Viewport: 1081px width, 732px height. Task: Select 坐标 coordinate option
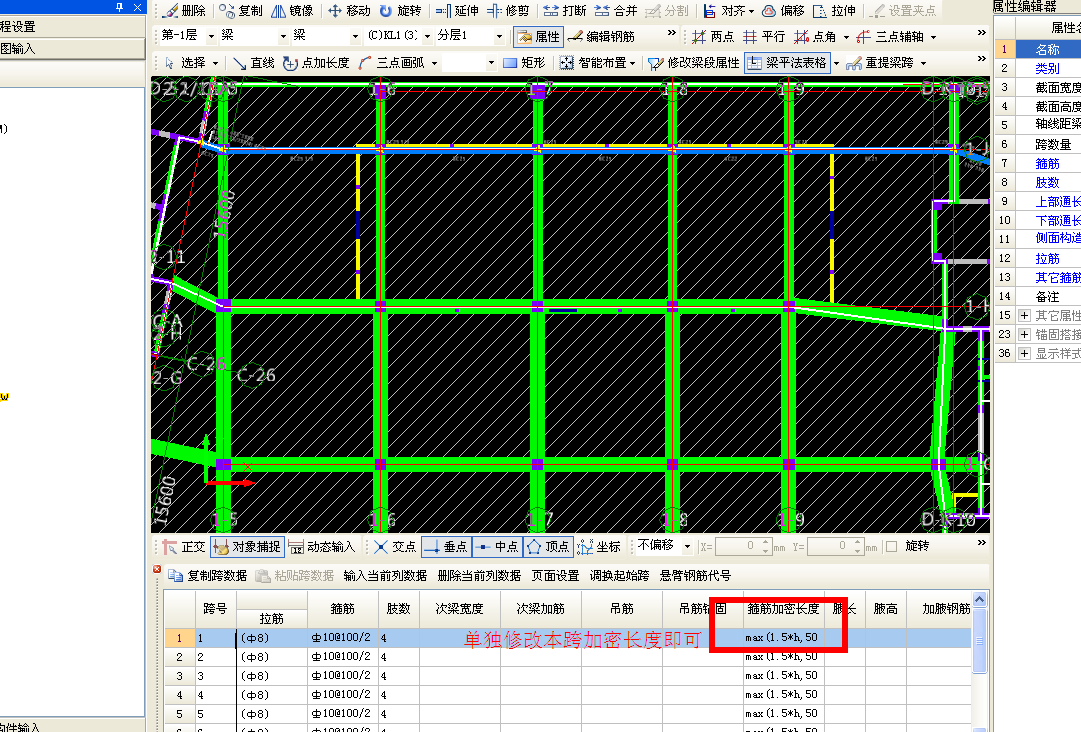tap(599, 547)
